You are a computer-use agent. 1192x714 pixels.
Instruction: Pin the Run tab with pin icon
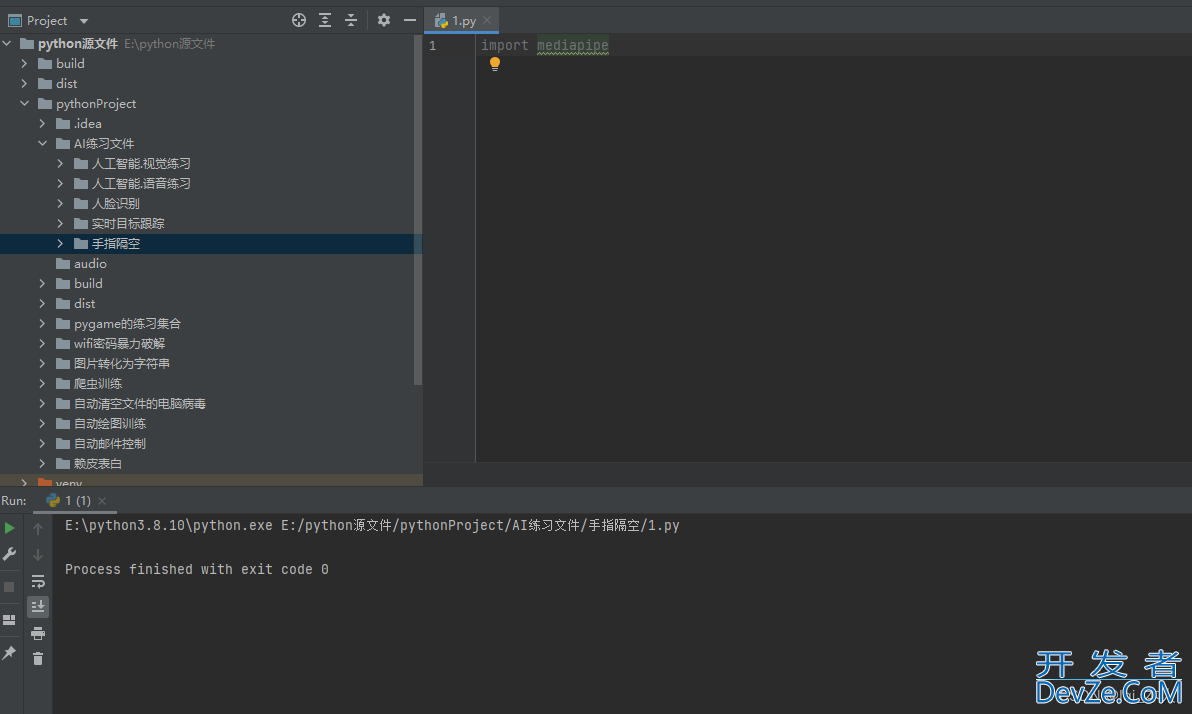click(x=9, y=652)
